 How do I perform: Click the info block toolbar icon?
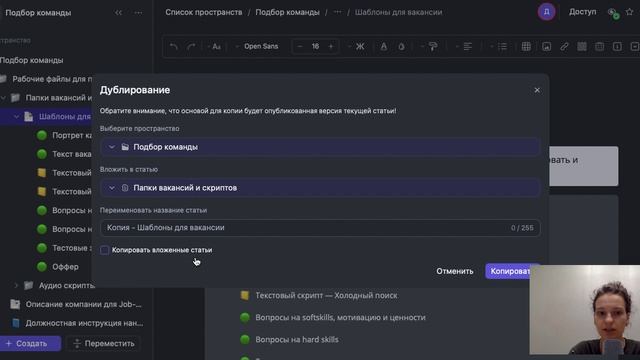tap(617, 47)
